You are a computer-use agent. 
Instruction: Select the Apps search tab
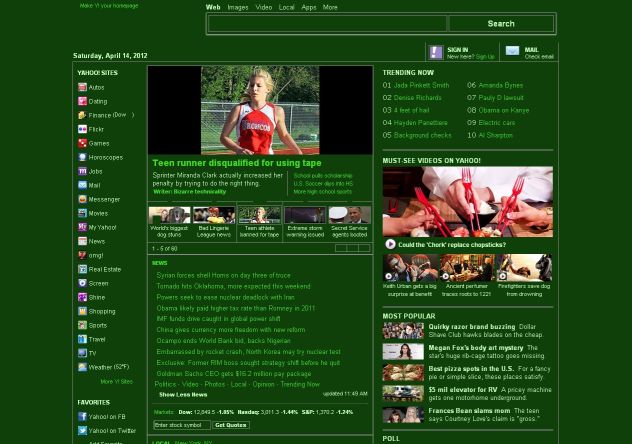[x=309, y=7]
